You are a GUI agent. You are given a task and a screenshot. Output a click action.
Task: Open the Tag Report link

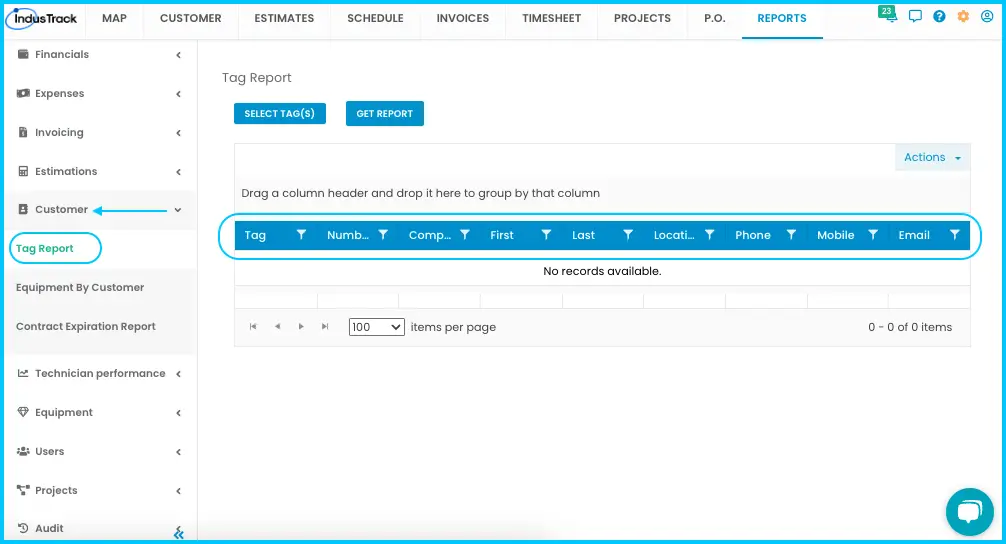click(x=45, y=248)
